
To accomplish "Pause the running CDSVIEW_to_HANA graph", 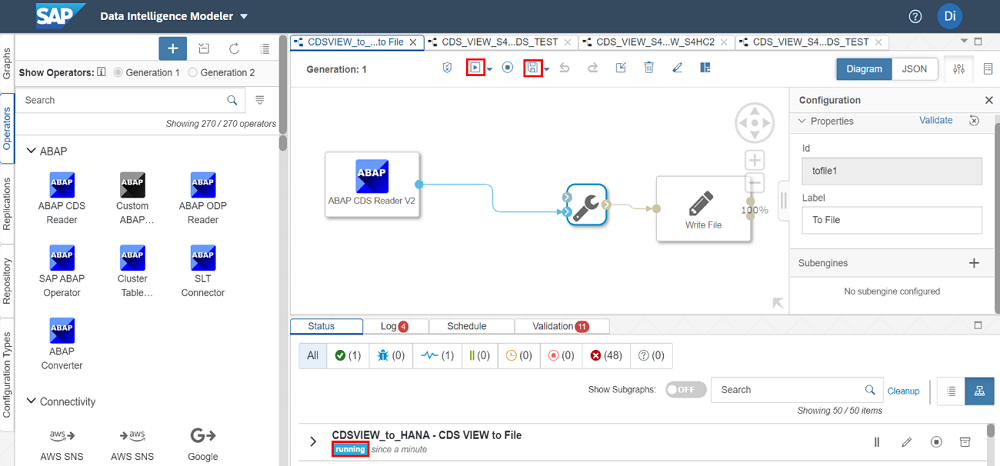I will coord(877,442).
